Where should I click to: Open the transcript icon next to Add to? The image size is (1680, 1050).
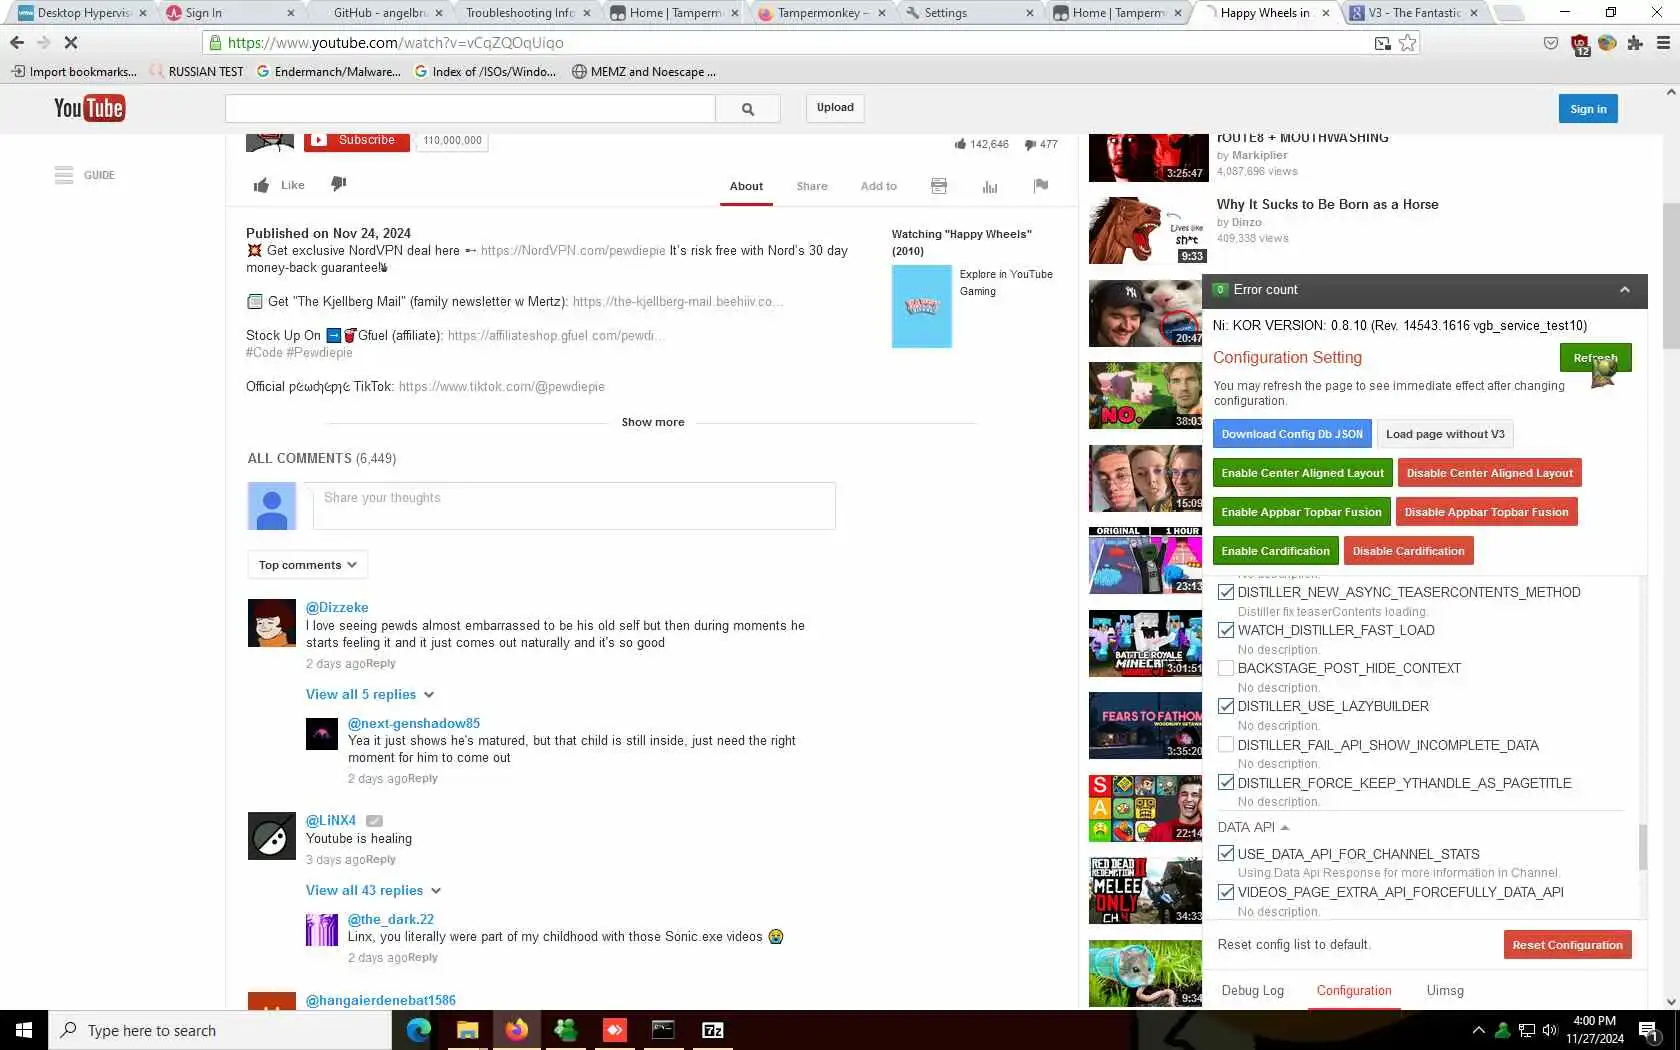tap(938, 186)
